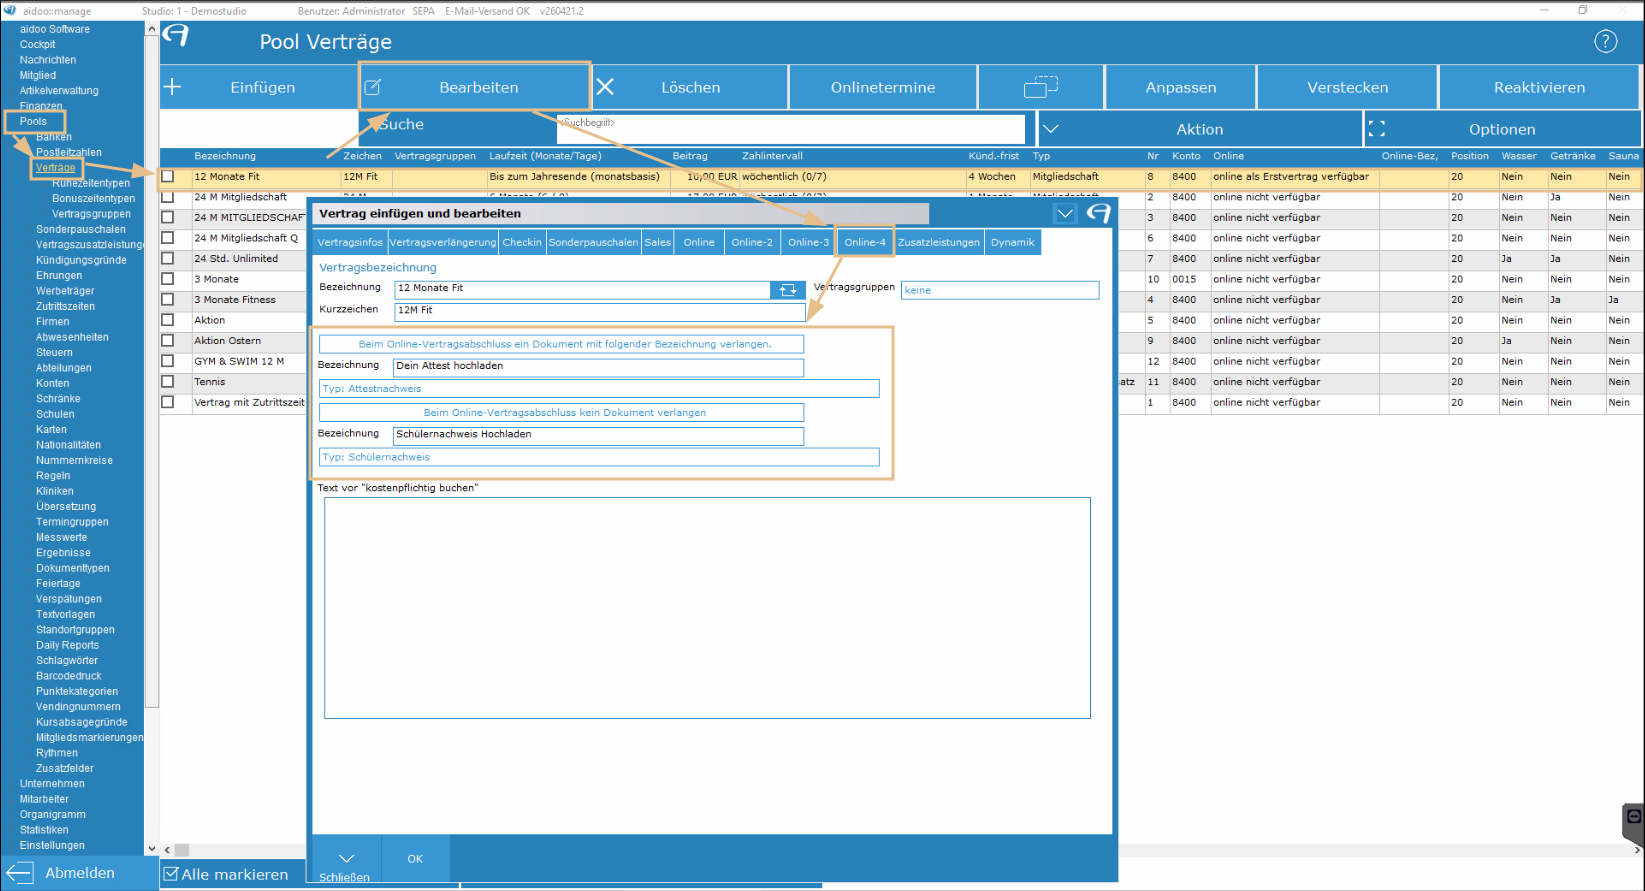The height and width of the screenshot is (891, 1645).
Task: Click the Bearbeiten pencil edit icon
Action: [x=373, y=87]
